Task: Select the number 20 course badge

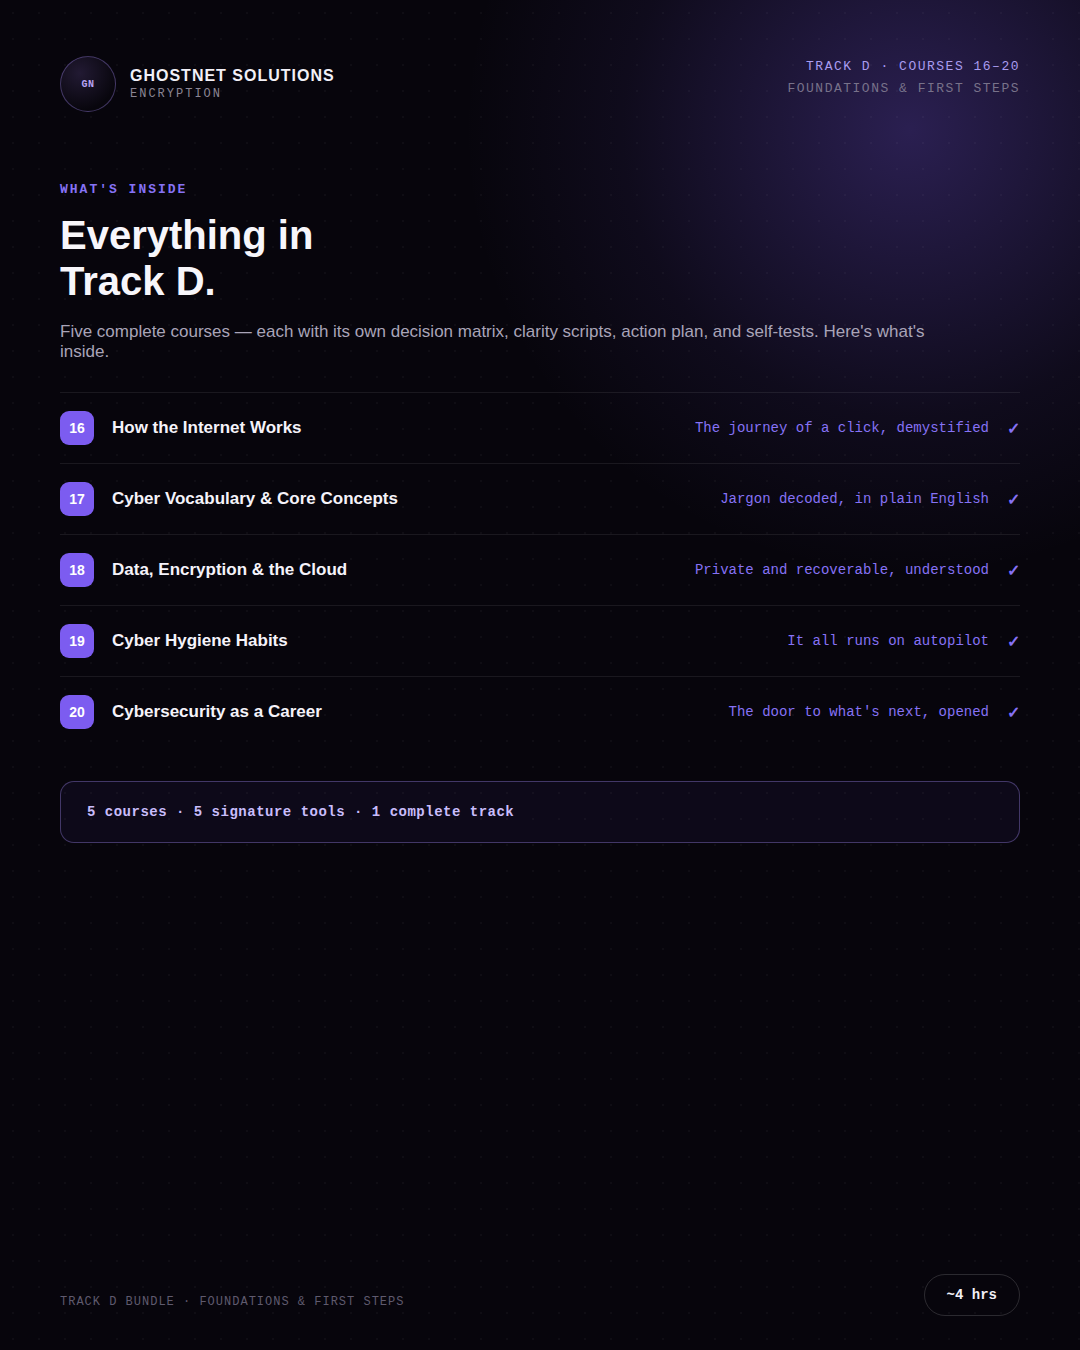Action: pos(77,712)
